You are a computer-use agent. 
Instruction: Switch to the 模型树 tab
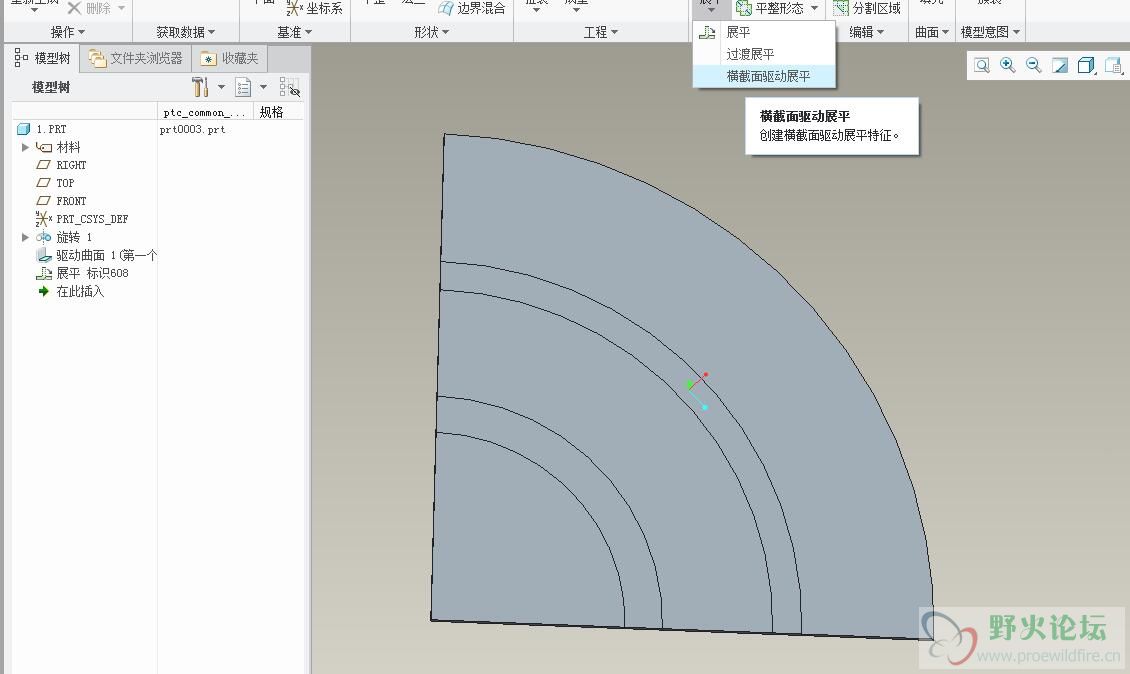[42, 58]
